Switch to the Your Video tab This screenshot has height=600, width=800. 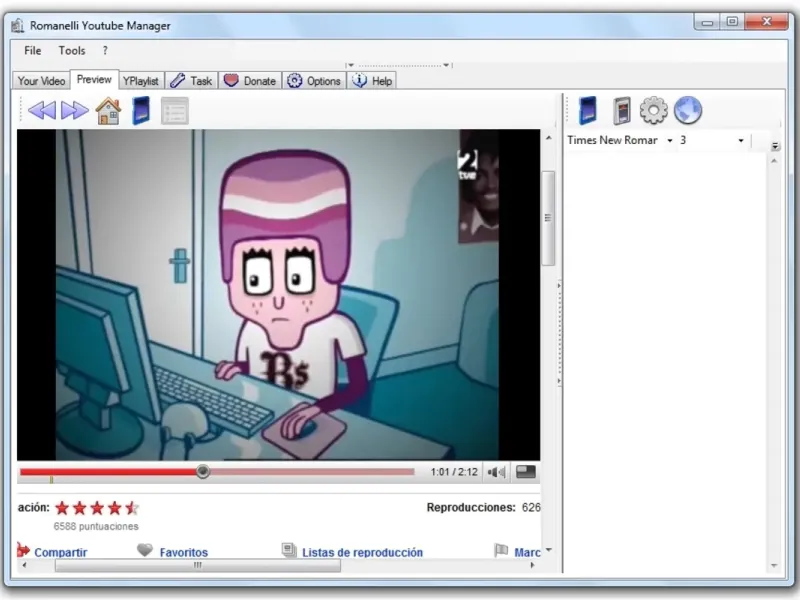tap(41, 81)
